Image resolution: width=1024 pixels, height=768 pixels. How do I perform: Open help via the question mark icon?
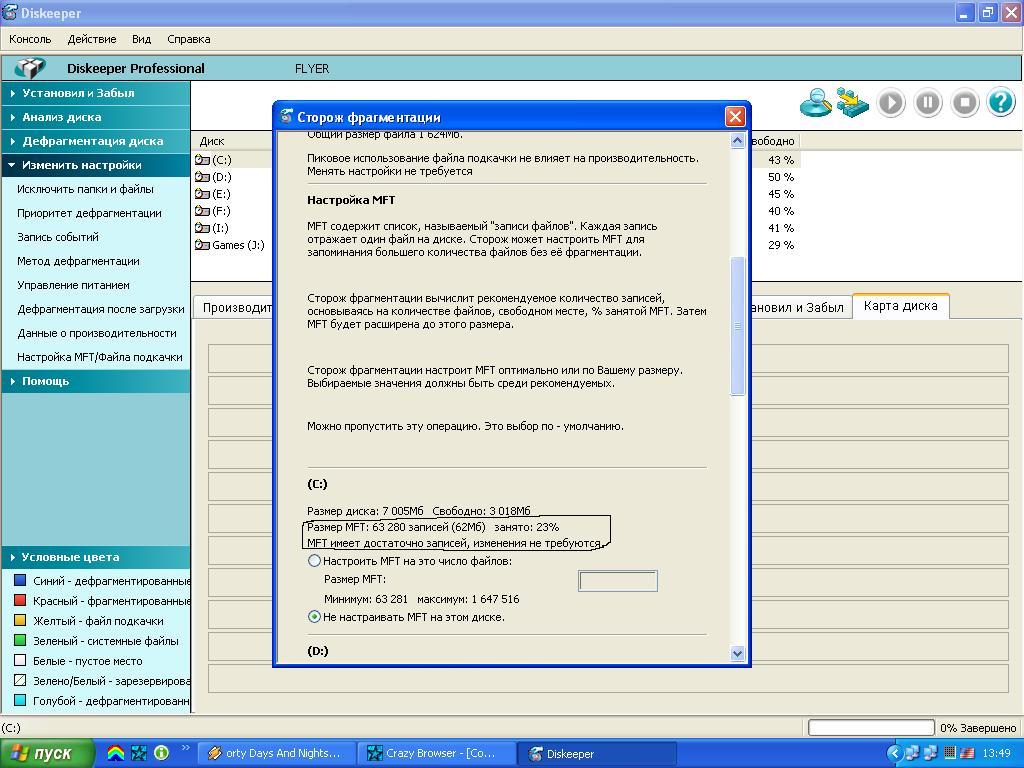1001,103
